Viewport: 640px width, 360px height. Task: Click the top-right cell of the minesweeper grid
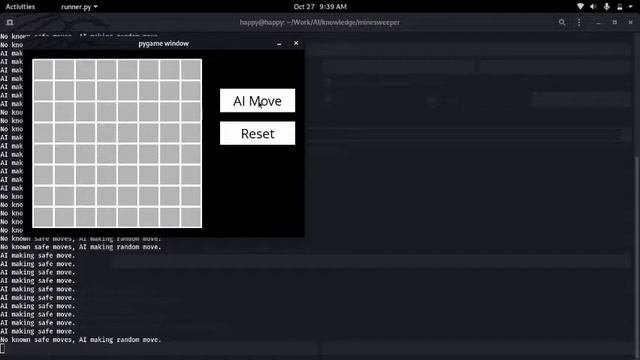[191, 69]
